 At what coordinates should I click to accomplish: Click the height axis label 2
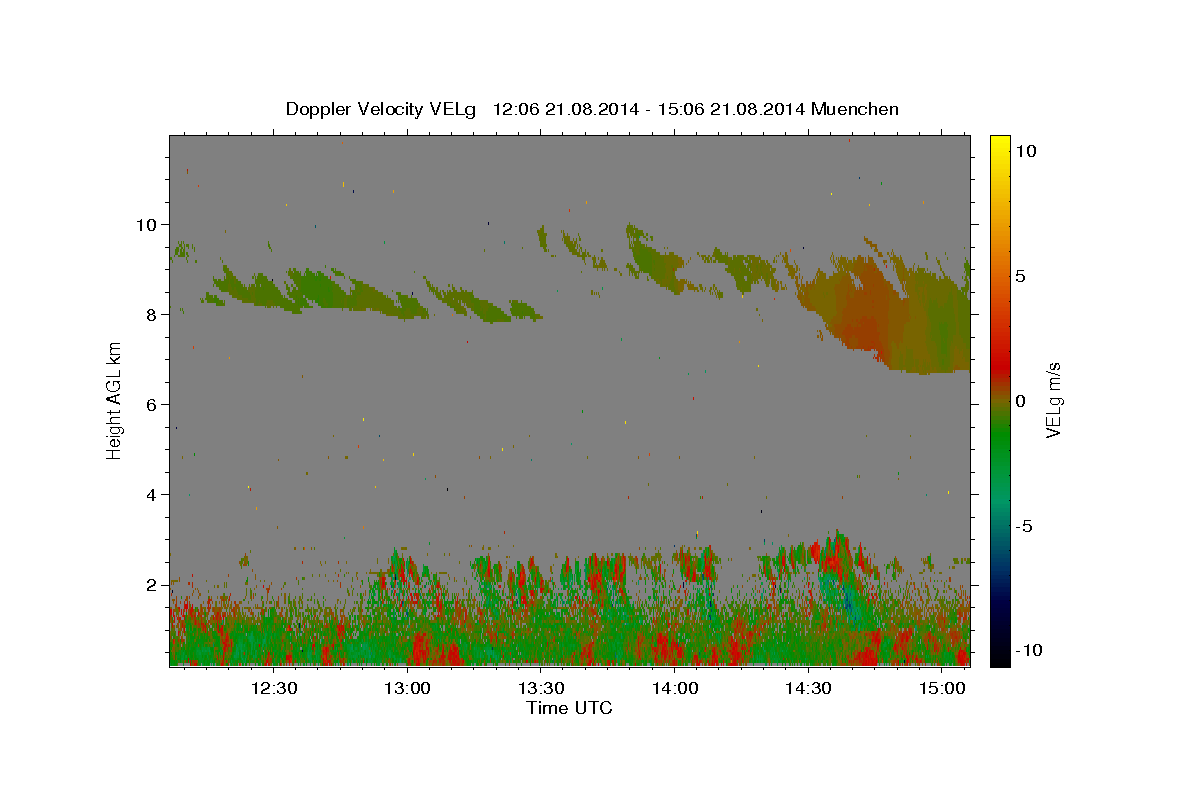pyautogui.click(x=152, y=584)
